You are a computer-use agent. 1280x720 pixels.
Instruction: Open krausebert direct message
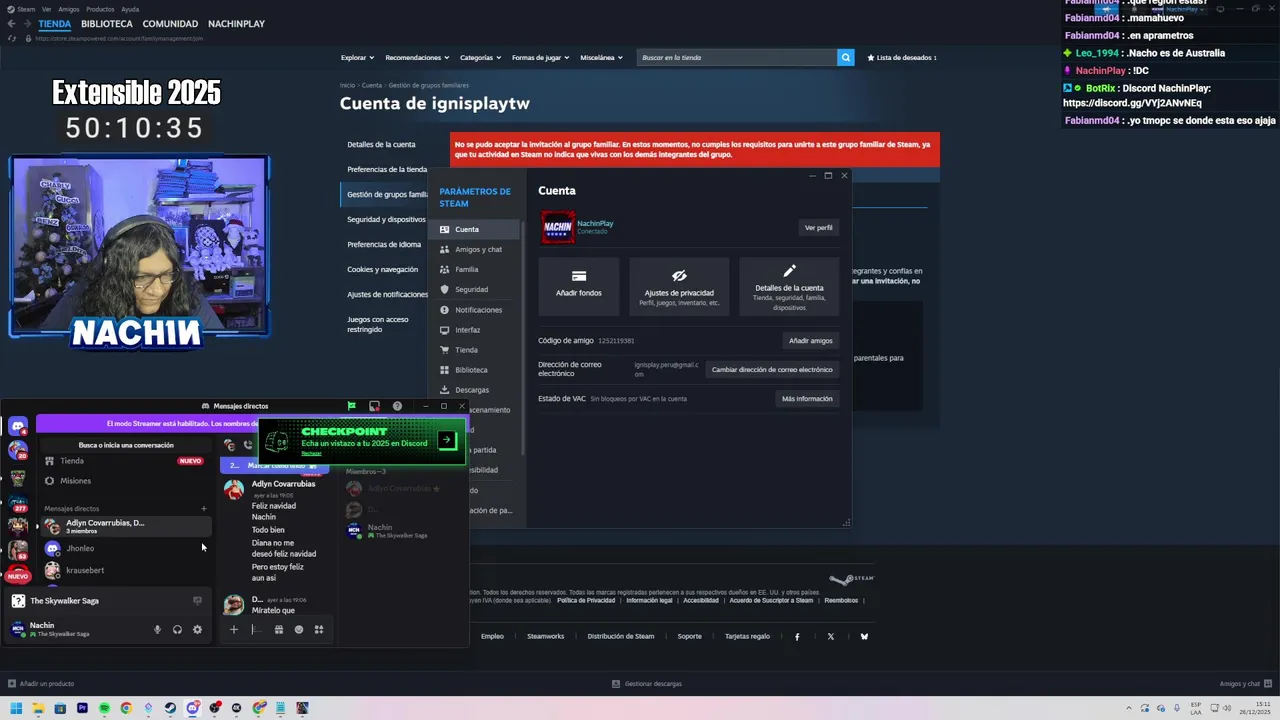tap(125, 570)
